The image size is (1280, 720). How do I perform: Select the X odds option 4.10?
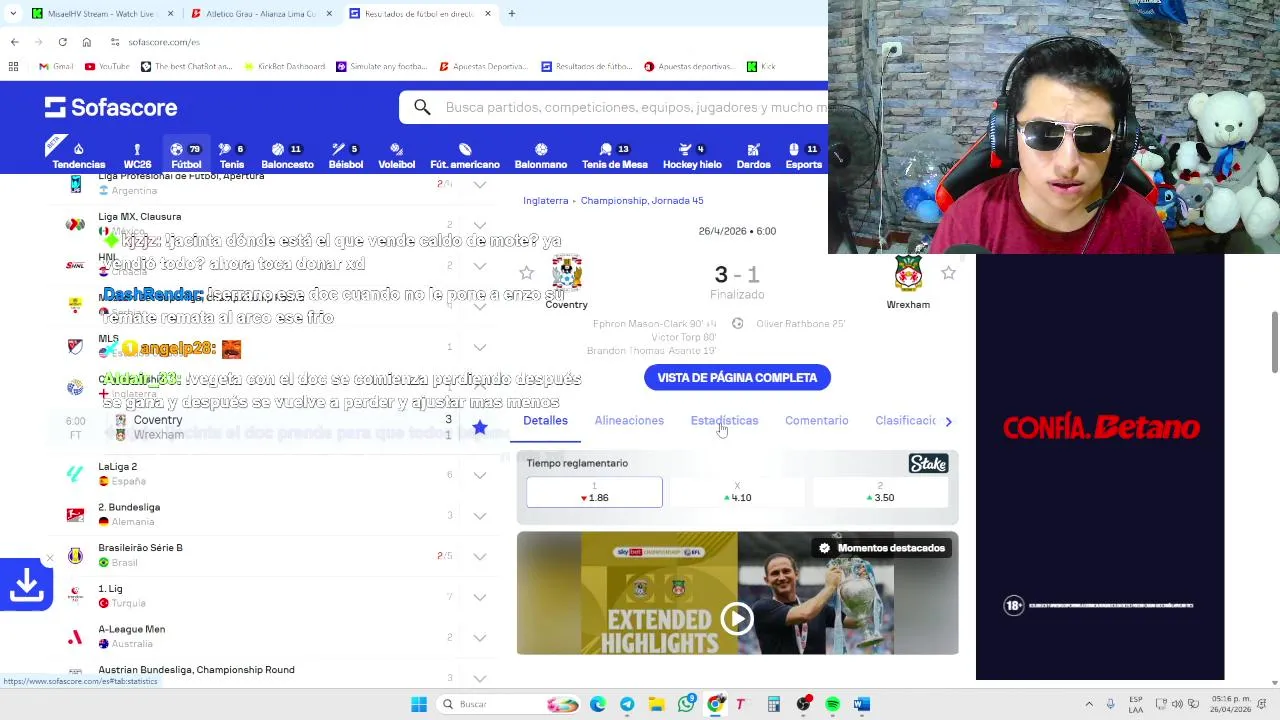[737, 492]
